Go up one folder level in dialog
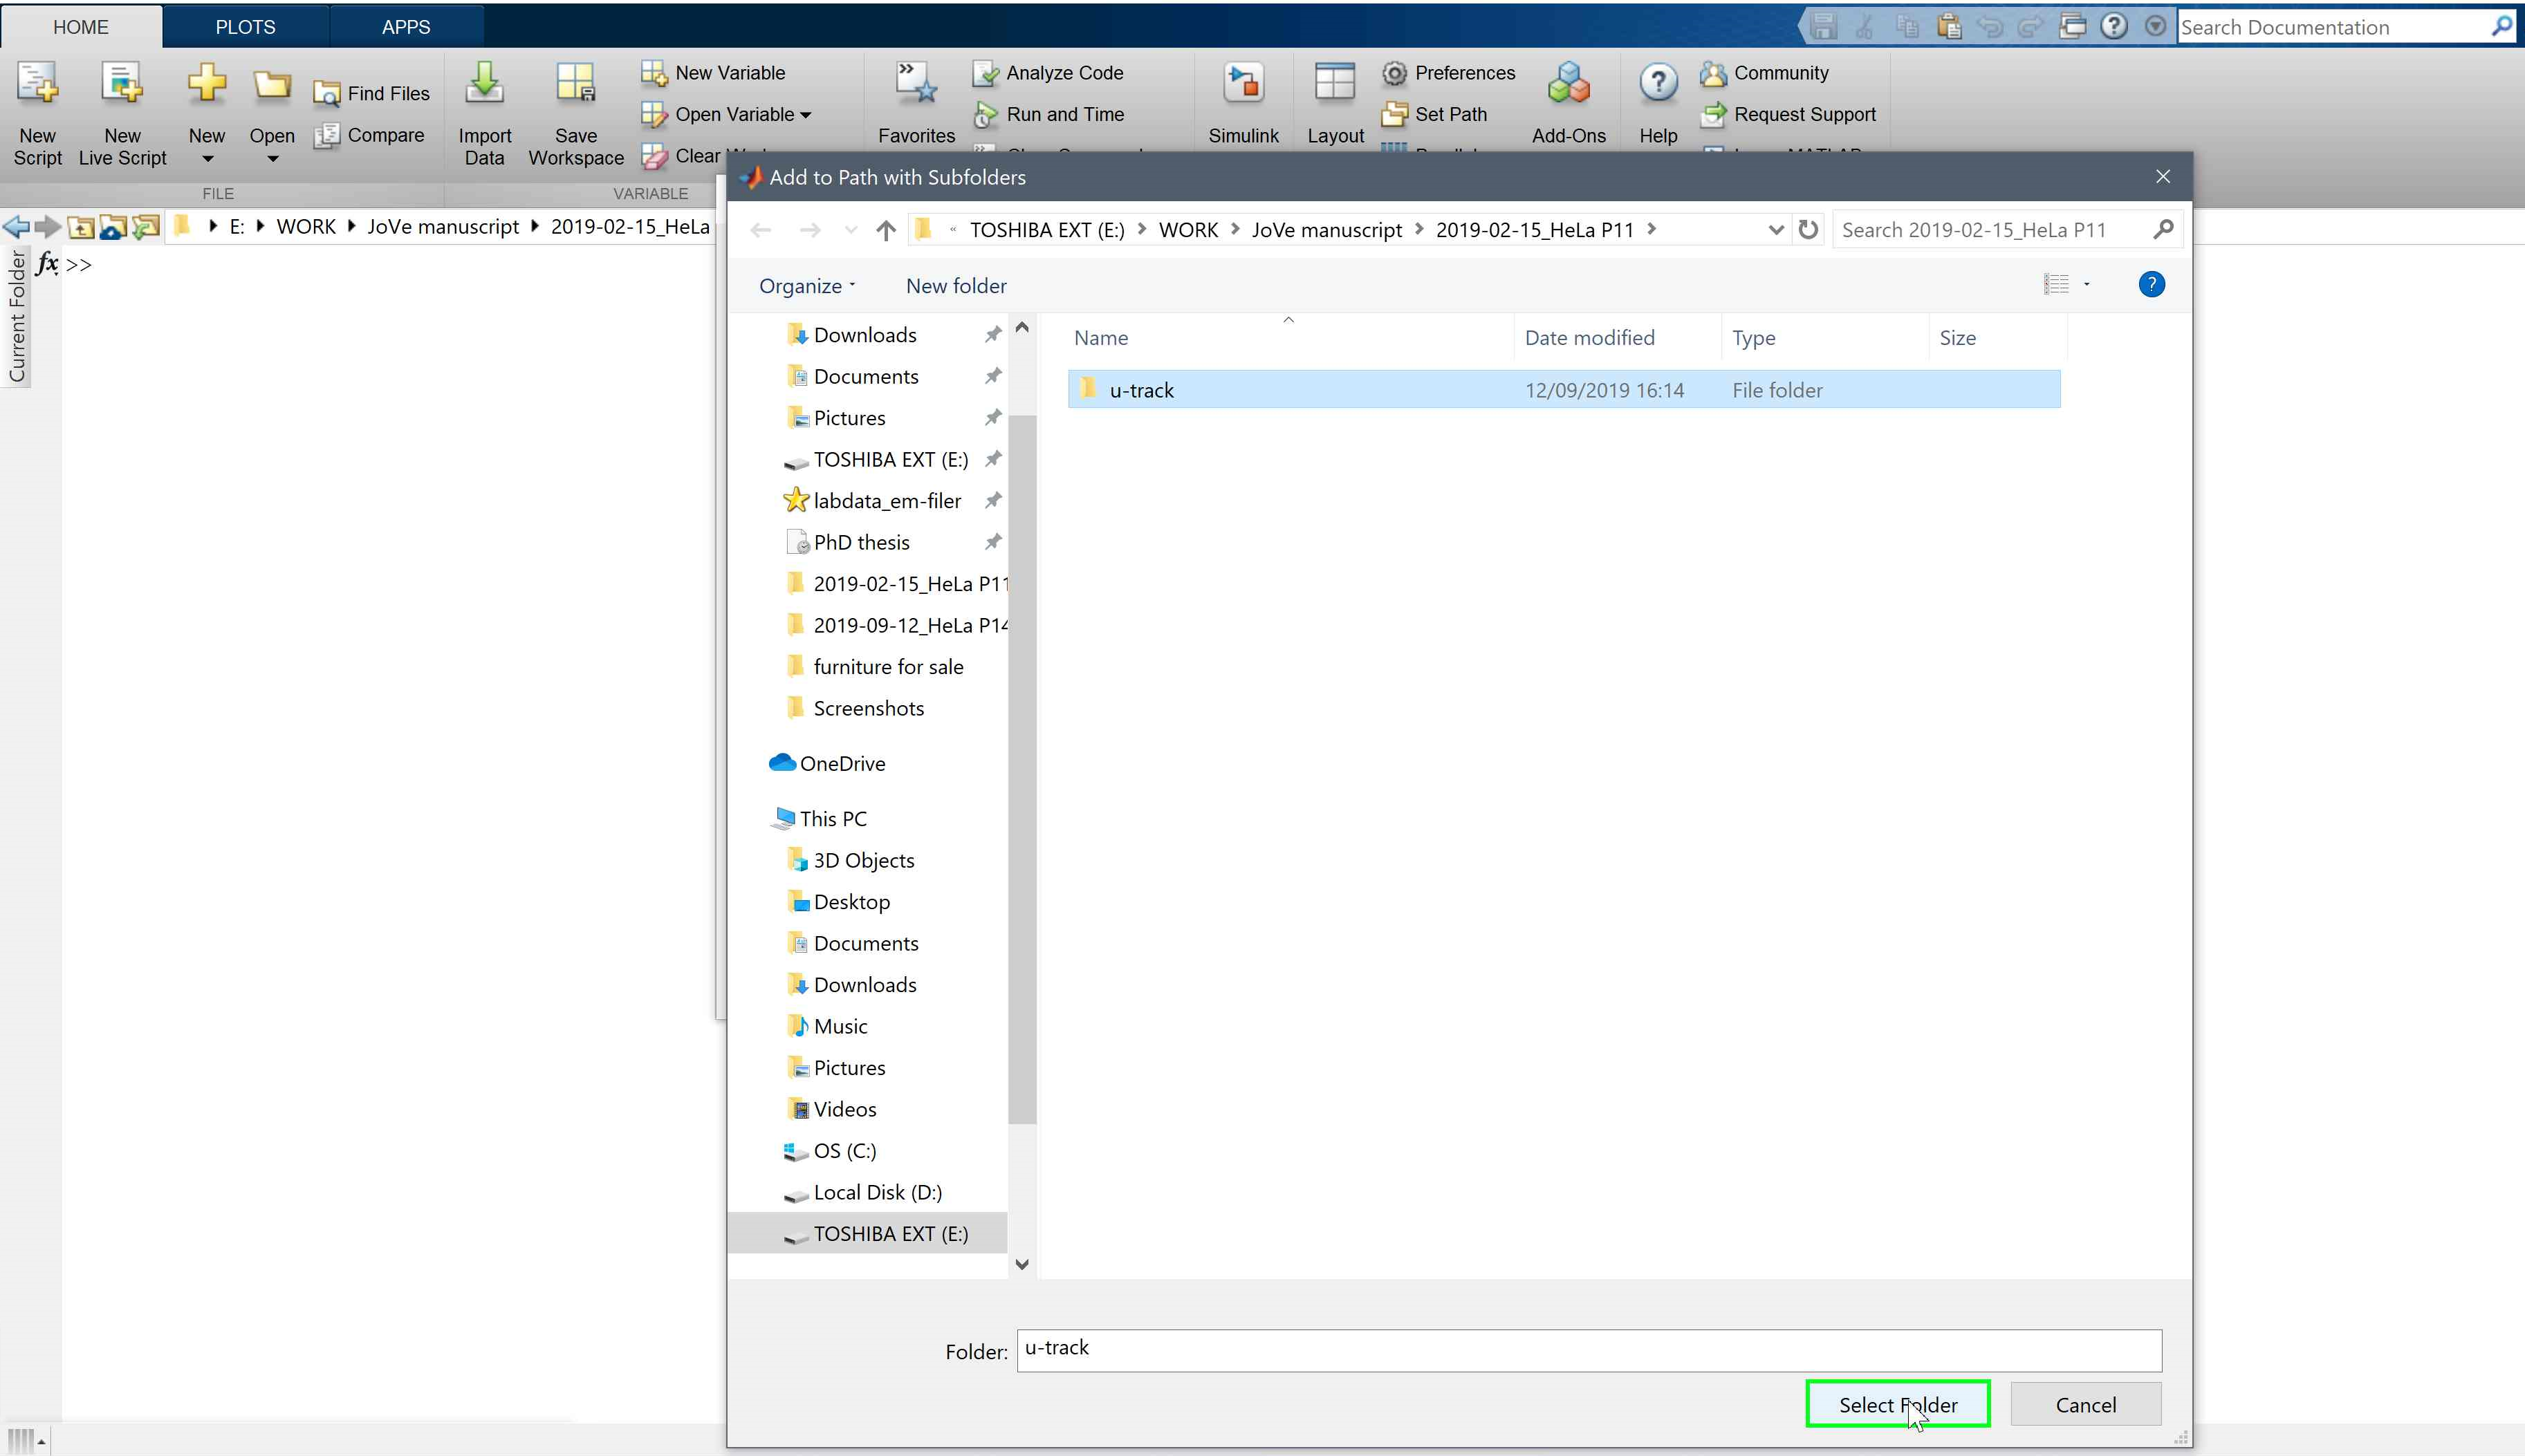The height and width of the screenshot is (1456, 2525). [x=885, y=230]
